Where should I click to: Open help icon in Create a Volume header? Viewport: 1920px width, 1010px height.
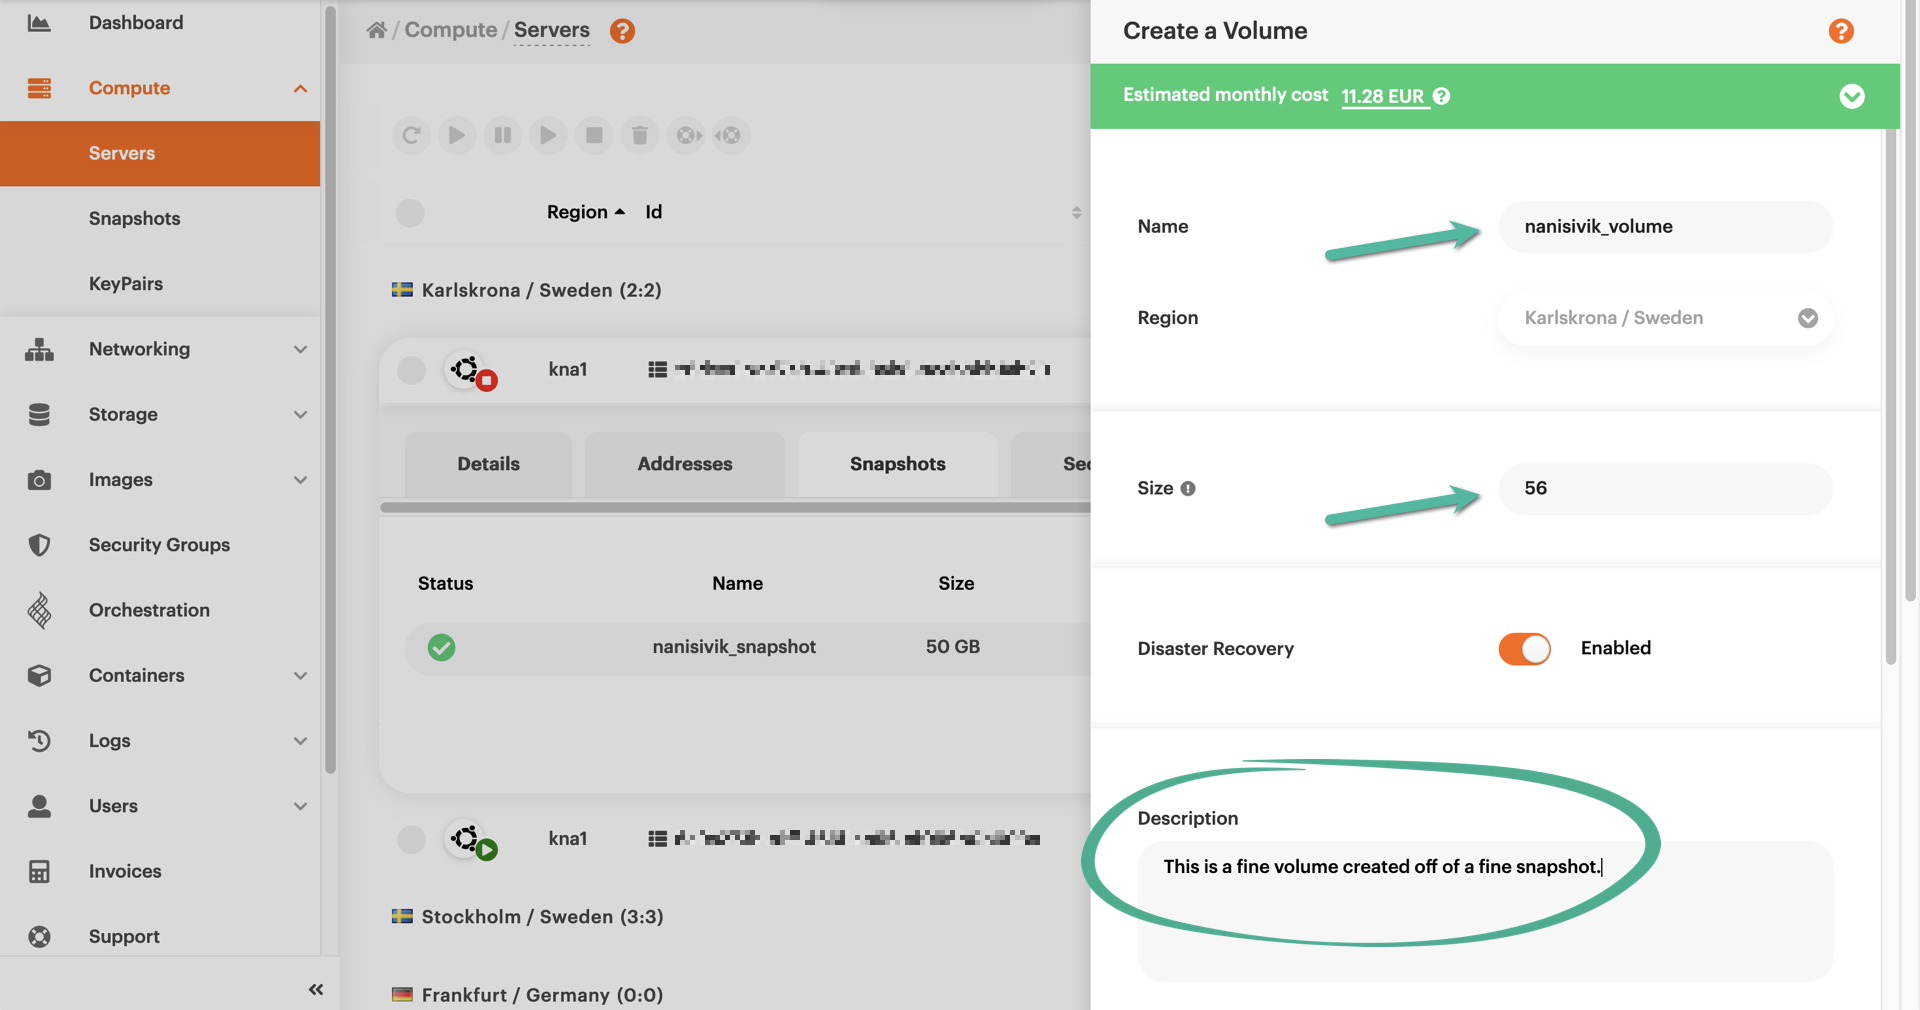pyautogui.click(x=1840, y=31)
